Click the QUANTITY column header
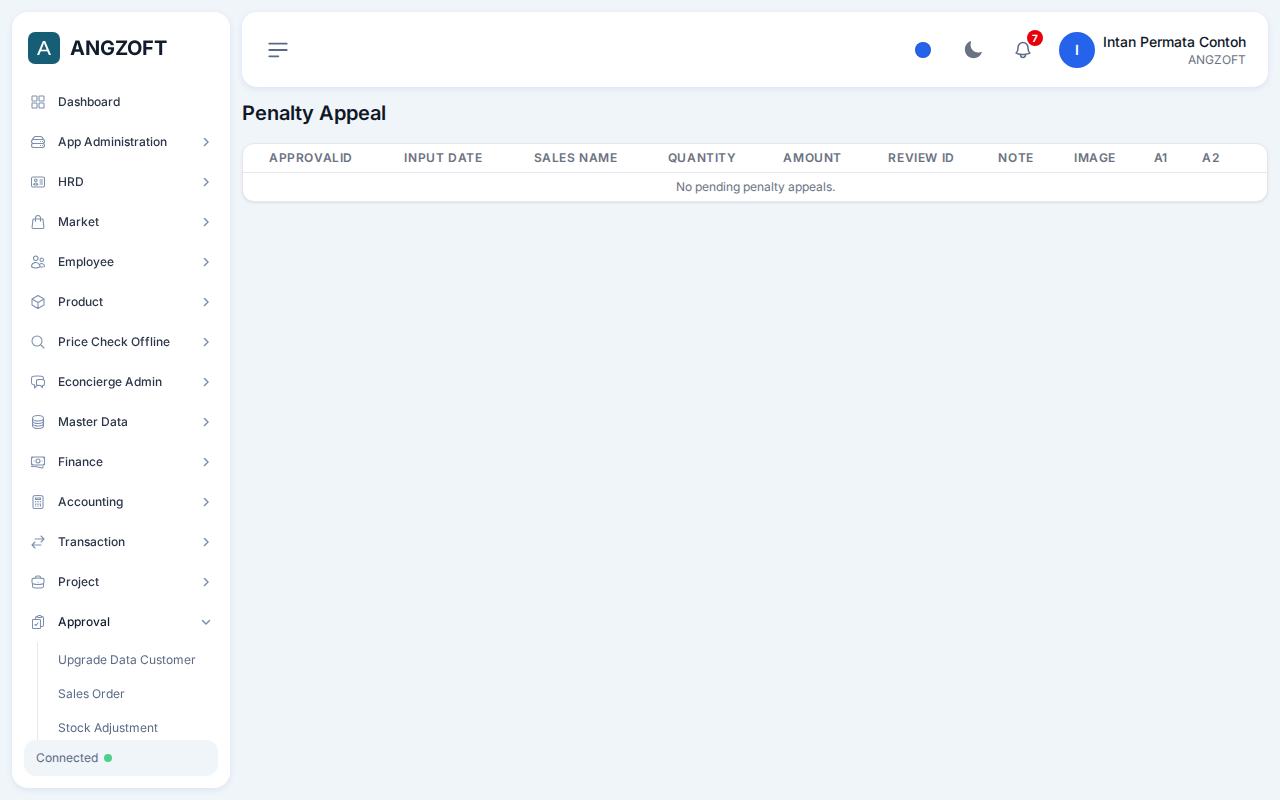 (702, 158)
